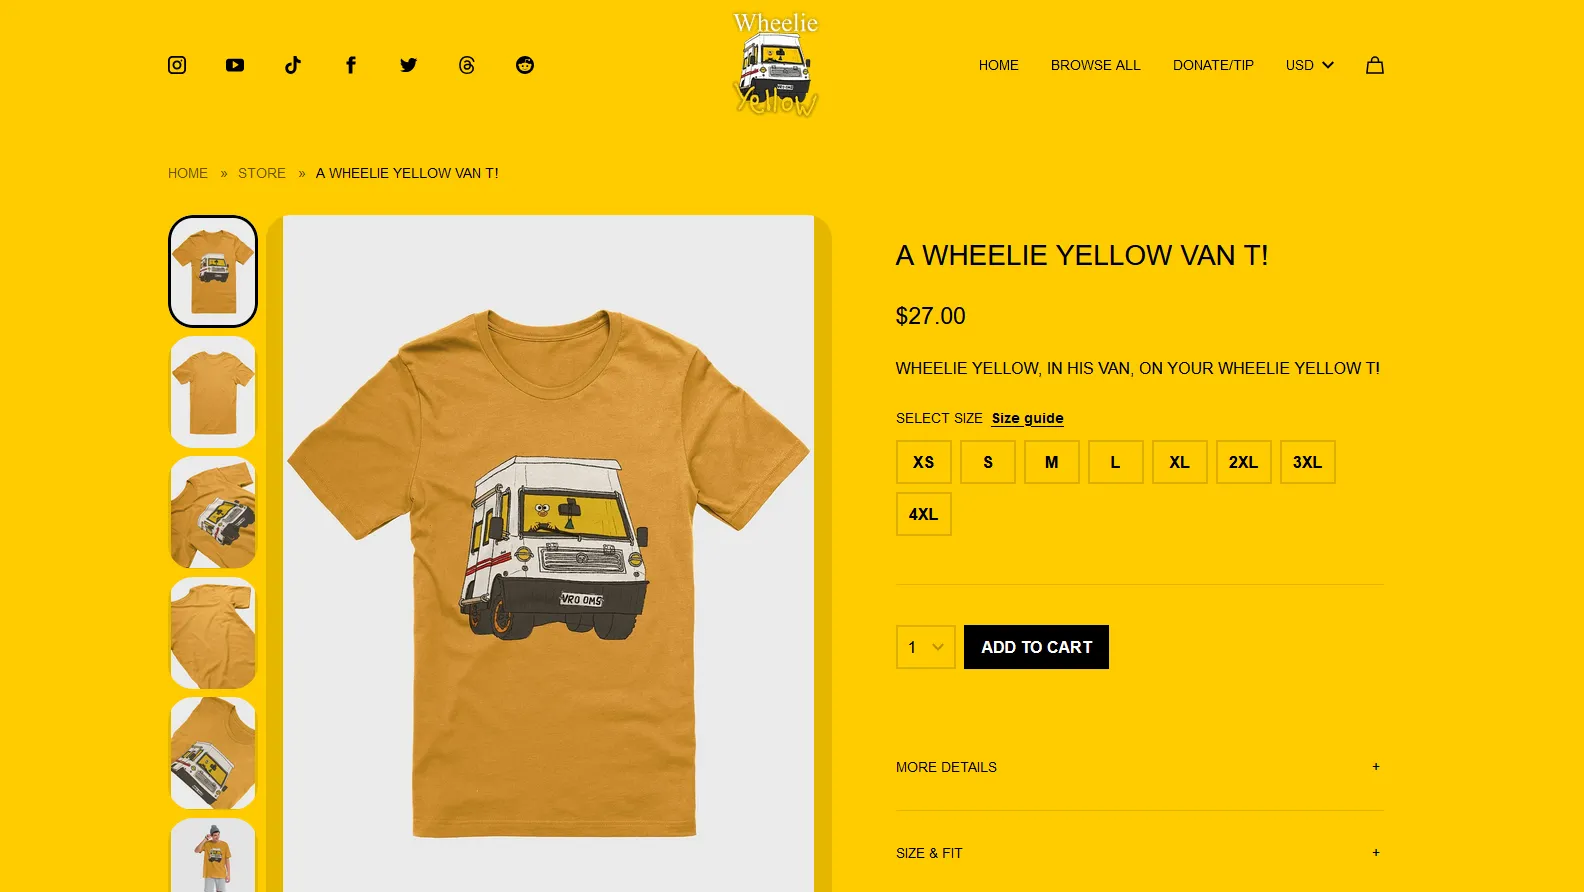Image resolution: width=1584 pixels, height=892 pixels.
Task: Visit the Reddit community icon
Action: pyautogui.click(x=525, y=65)
